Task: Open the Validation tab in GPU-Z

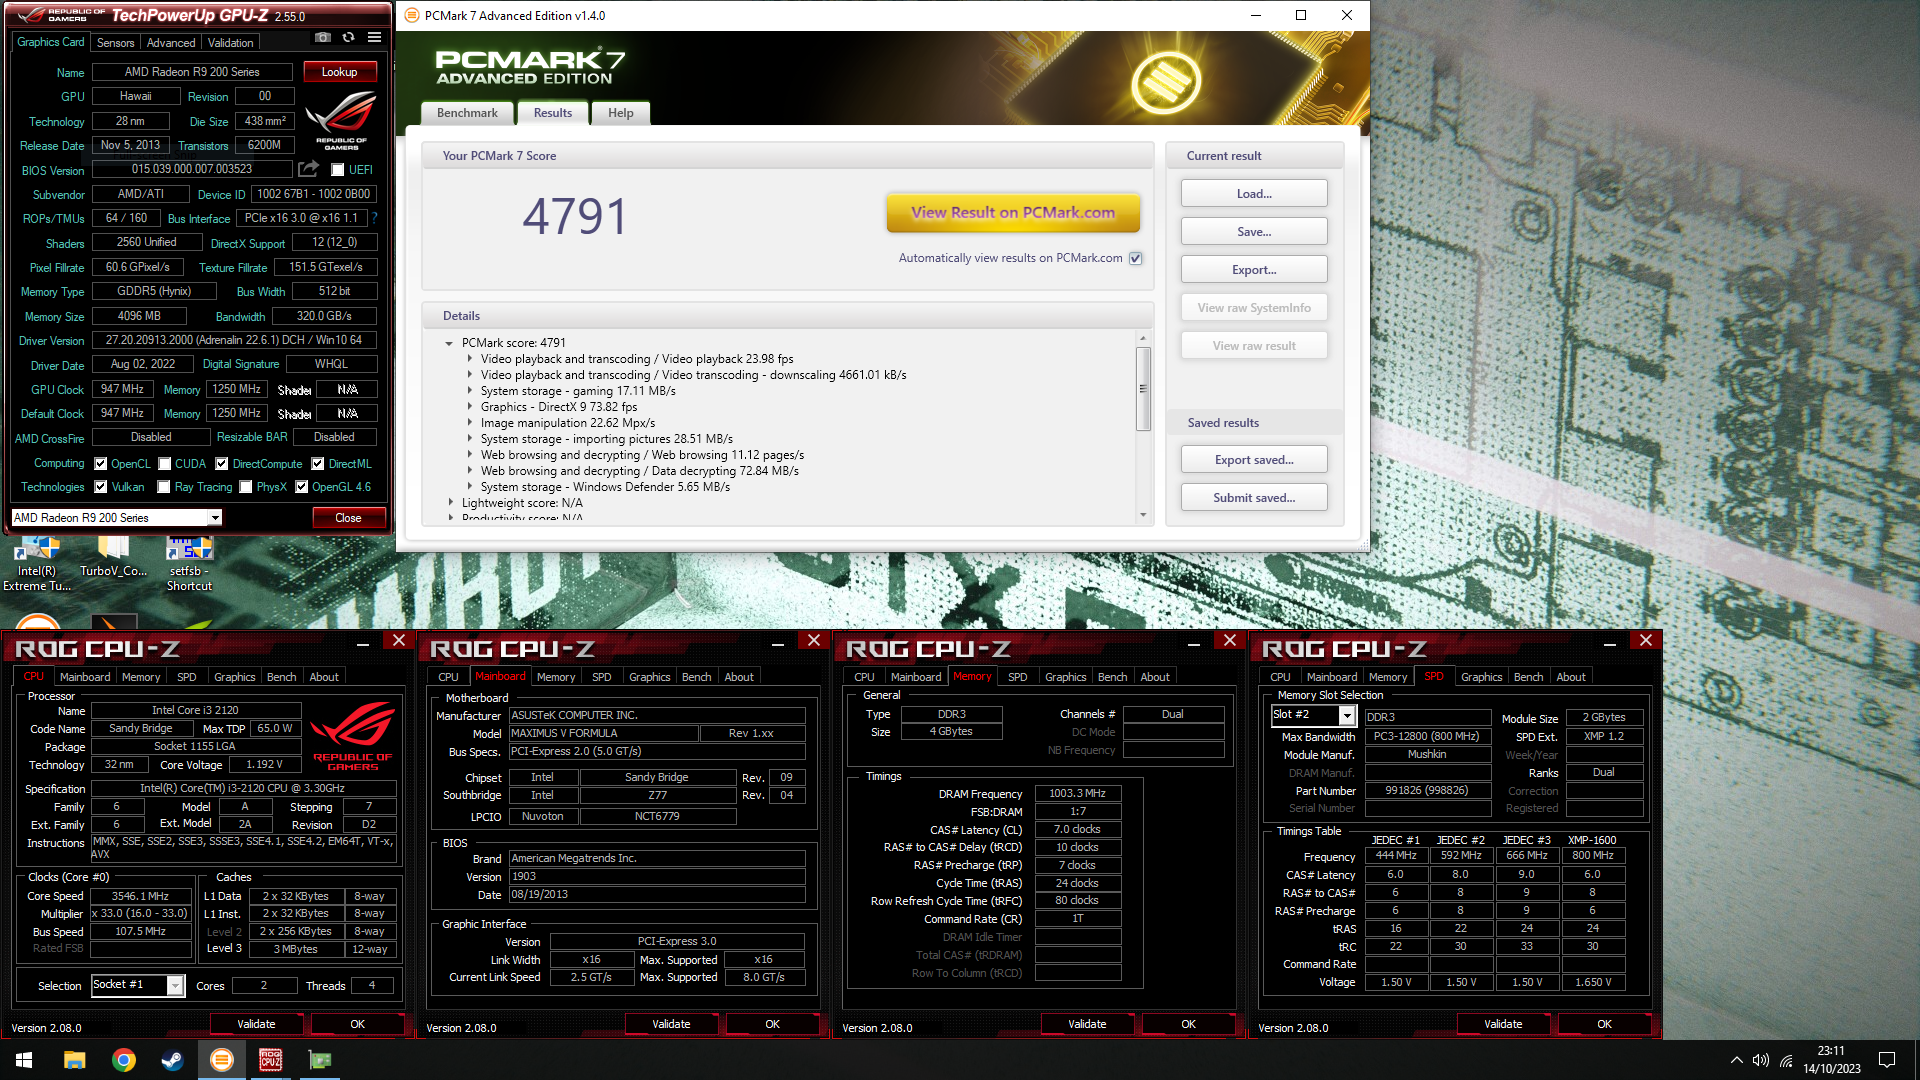Action: pyautogui.click(x=231, y=43)
